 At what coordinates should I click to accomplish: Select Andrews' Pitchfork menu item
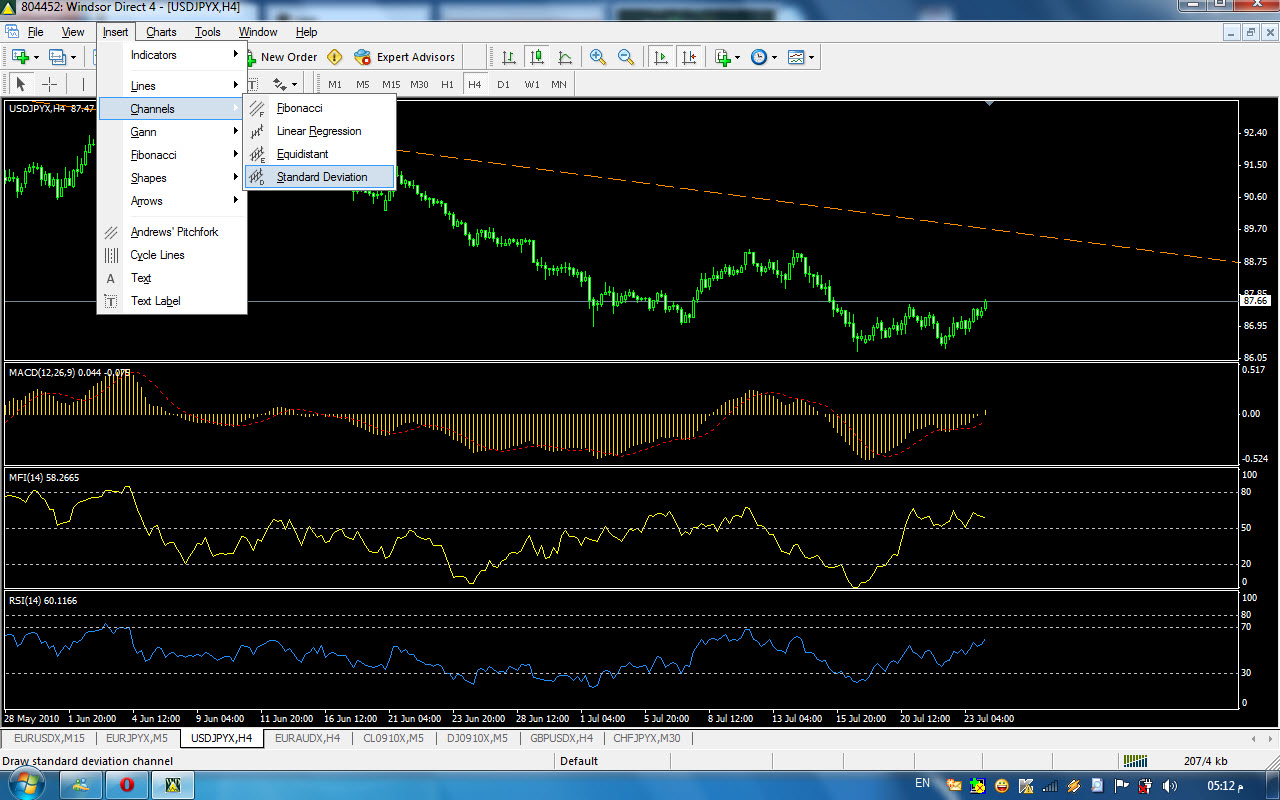172,232
